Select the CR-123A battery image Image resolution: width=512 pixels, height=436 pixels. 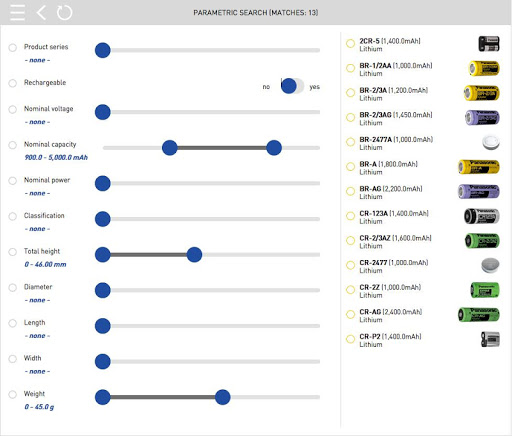[x=482, y=216]
